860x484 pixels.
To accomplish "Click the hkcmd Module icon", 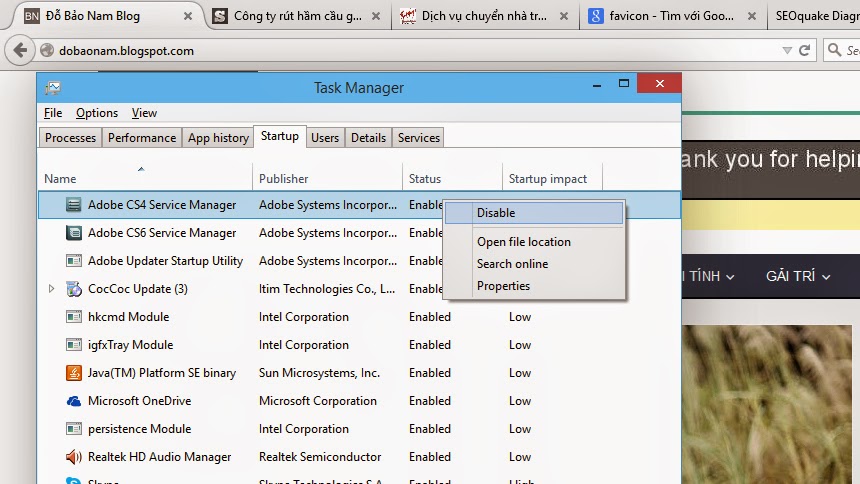I will click(73, 317).
